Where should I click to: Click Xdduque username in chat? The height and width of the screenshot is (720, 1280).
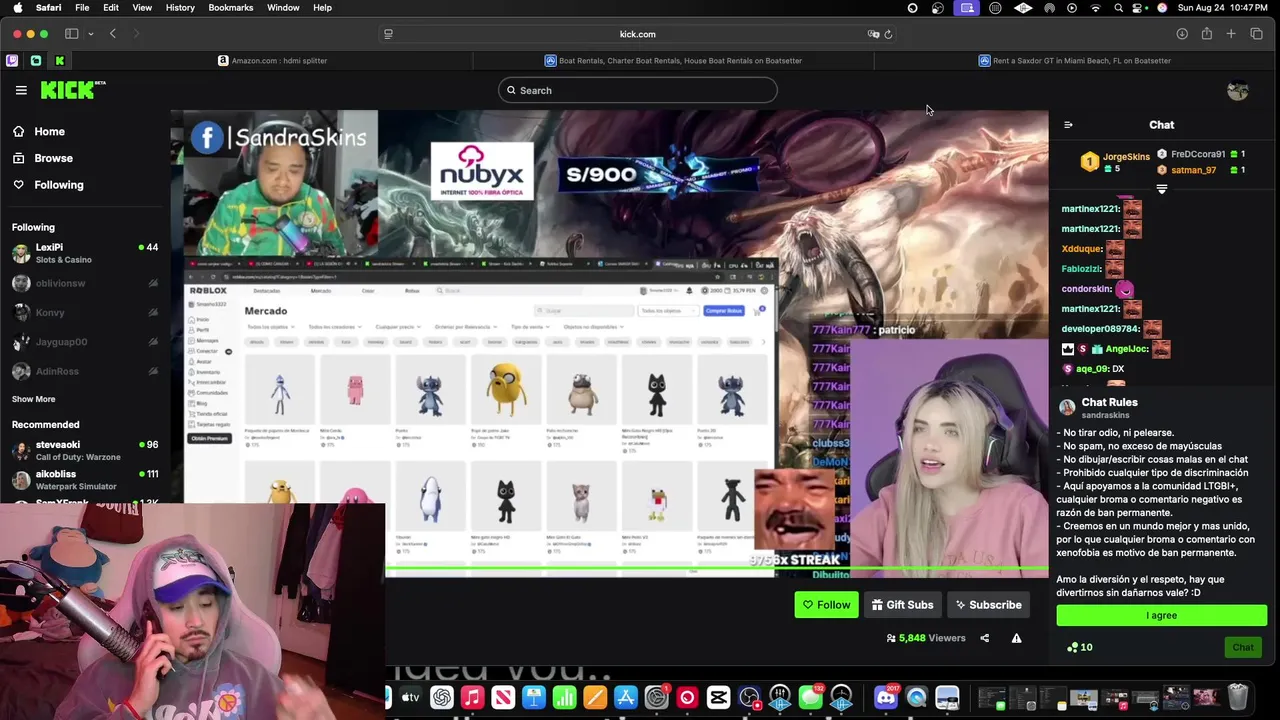pos(1082,249)
